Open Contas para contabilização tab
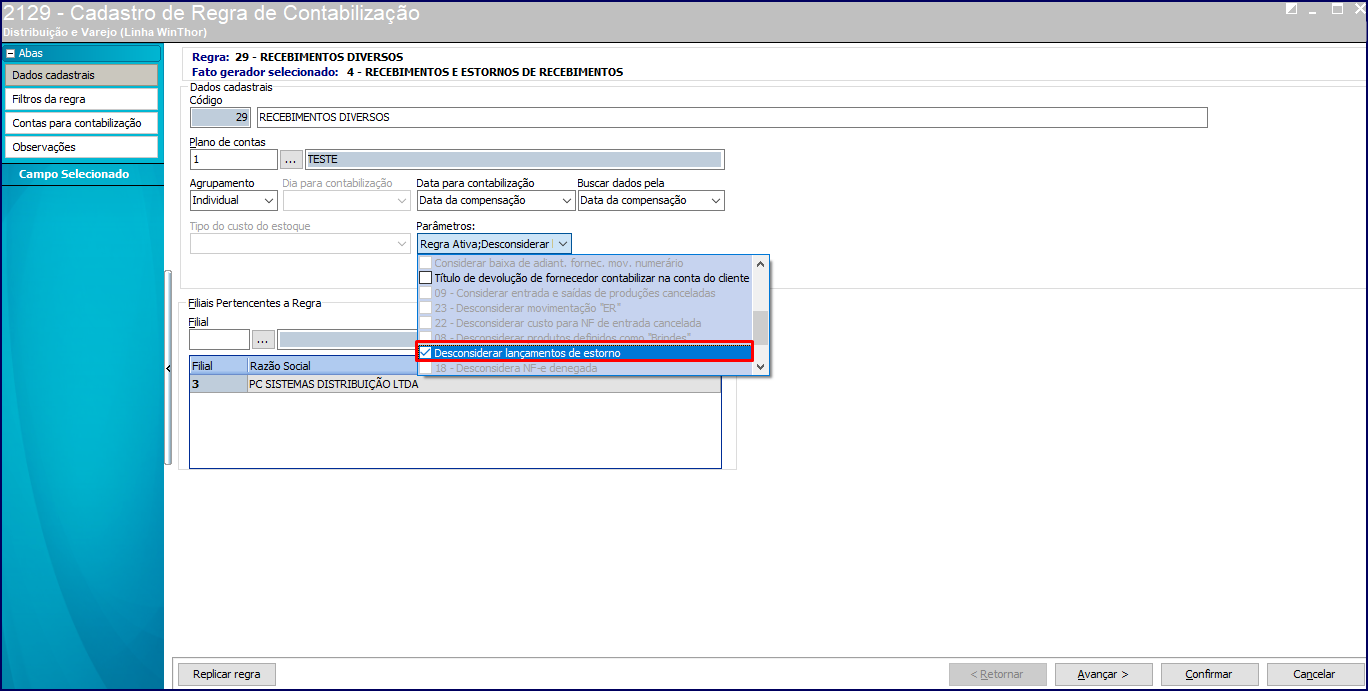1368x691 pixels. pyautogui.click(x=81, y=123)
